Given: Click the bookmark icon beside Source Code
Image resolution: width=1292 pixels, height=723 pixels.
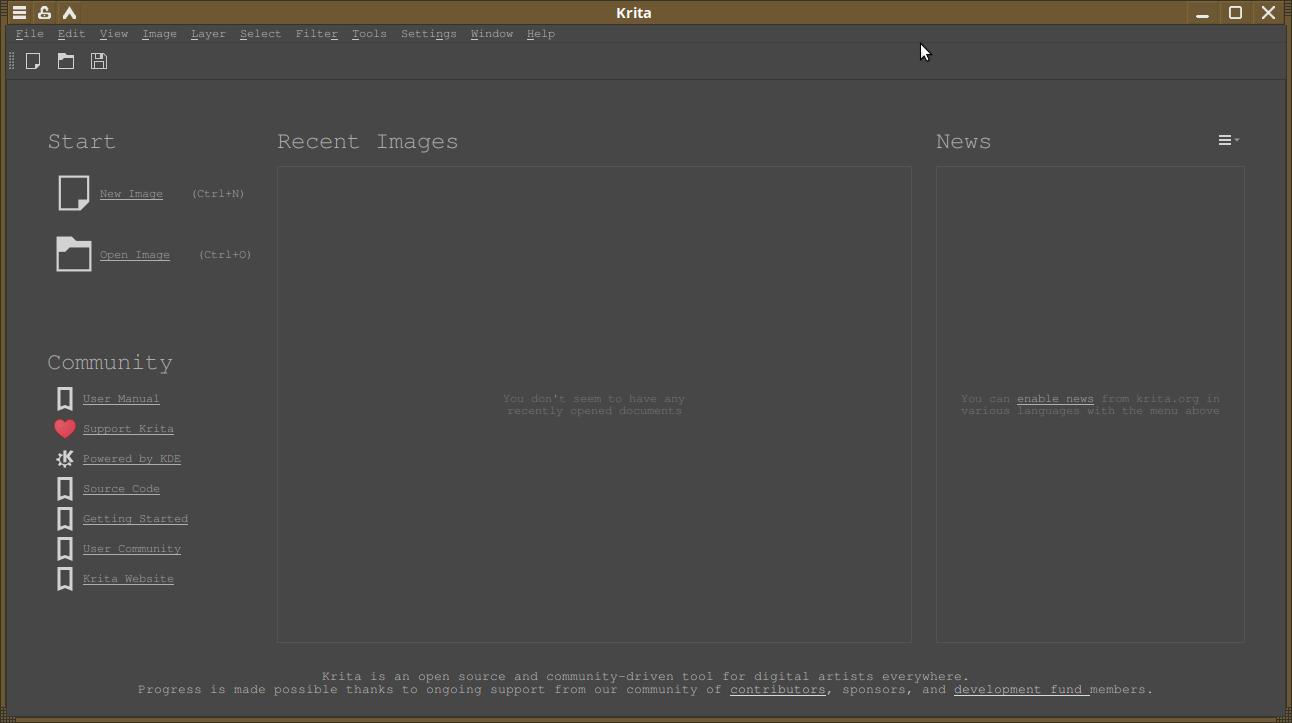Looking at the screenshot, I should click(x=65, y=488).
